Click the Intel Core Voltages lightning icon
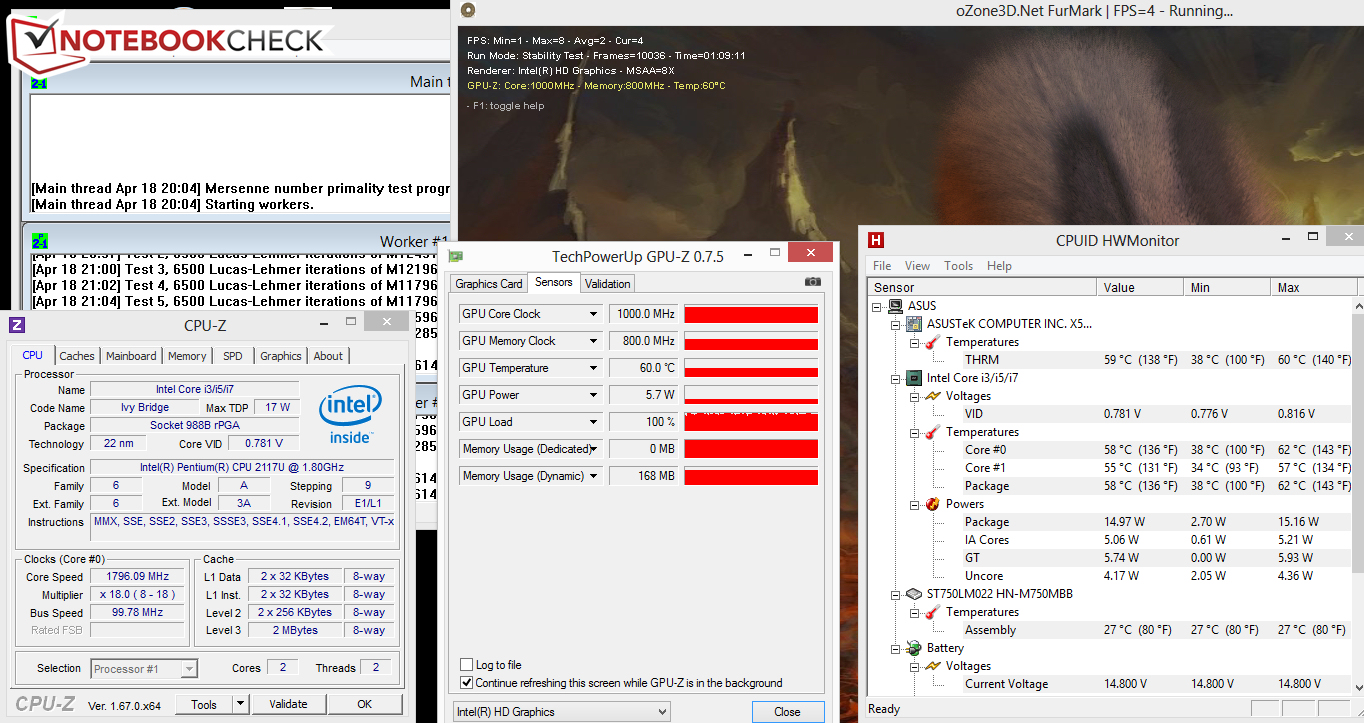The height and width of the screenshot is (723, 1364). [932, 396]
